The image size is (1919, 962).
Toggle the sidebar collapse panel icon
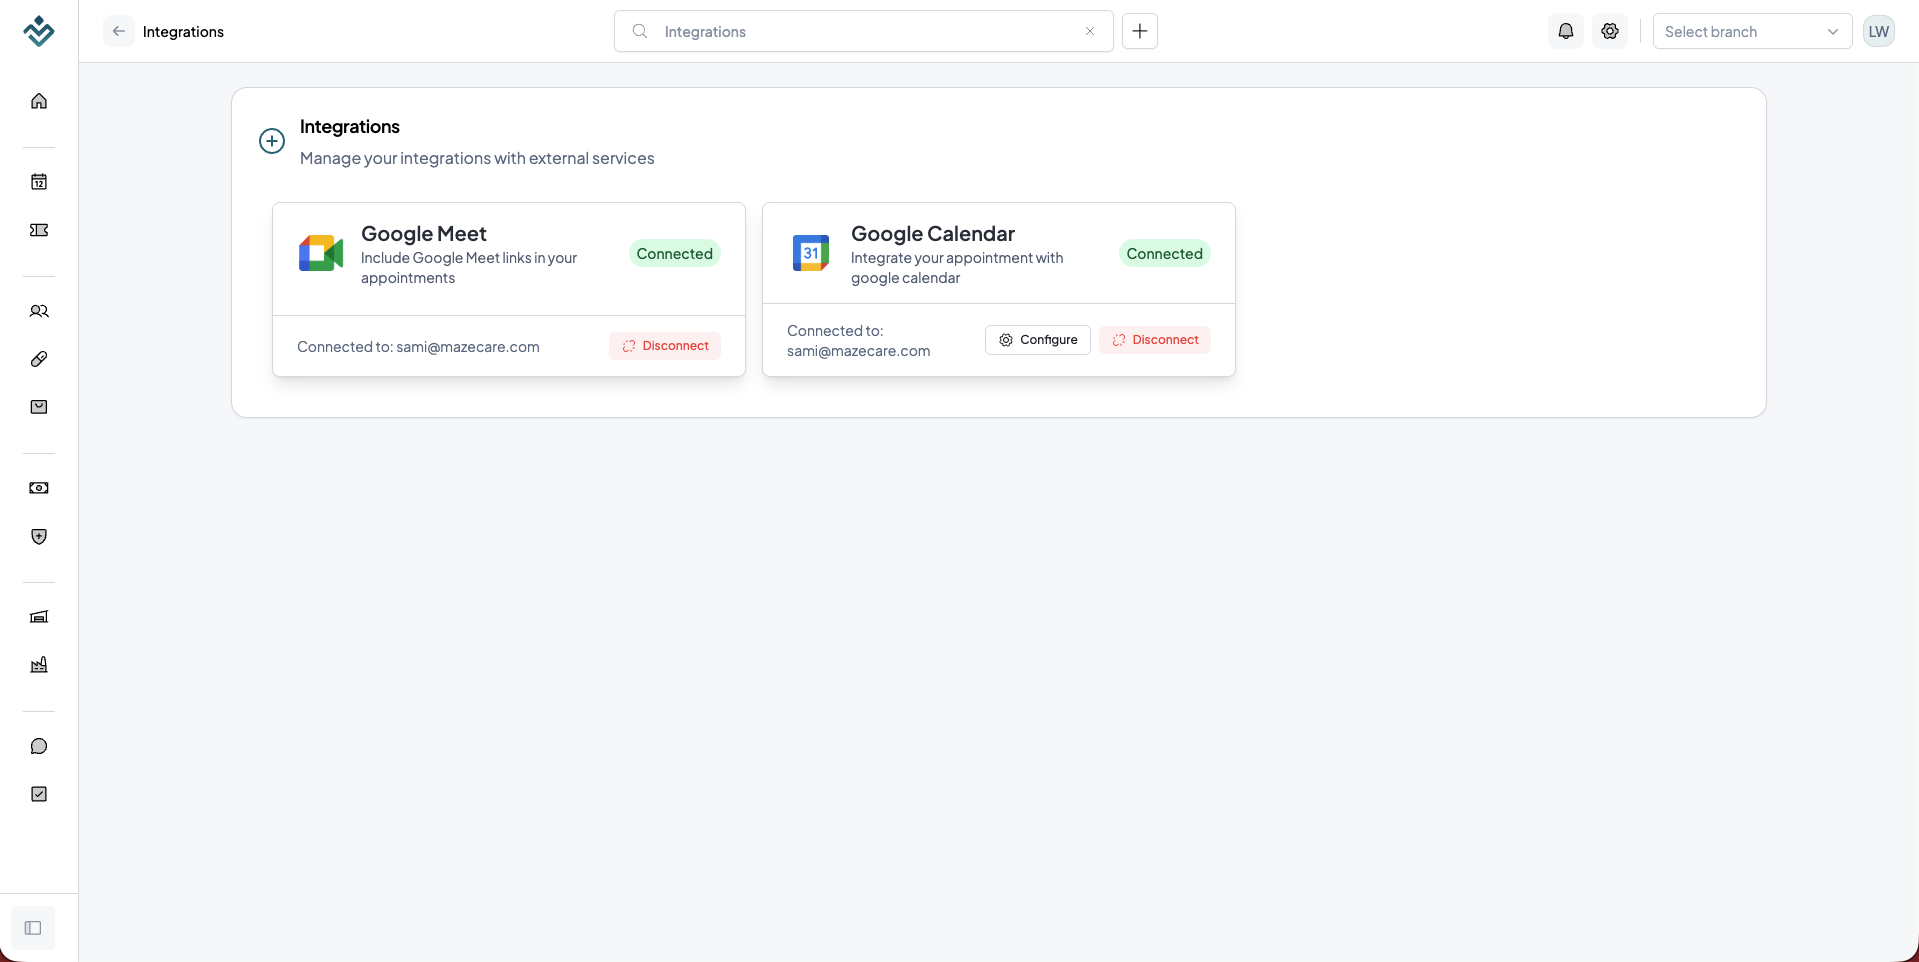click(x=33, y=928)
